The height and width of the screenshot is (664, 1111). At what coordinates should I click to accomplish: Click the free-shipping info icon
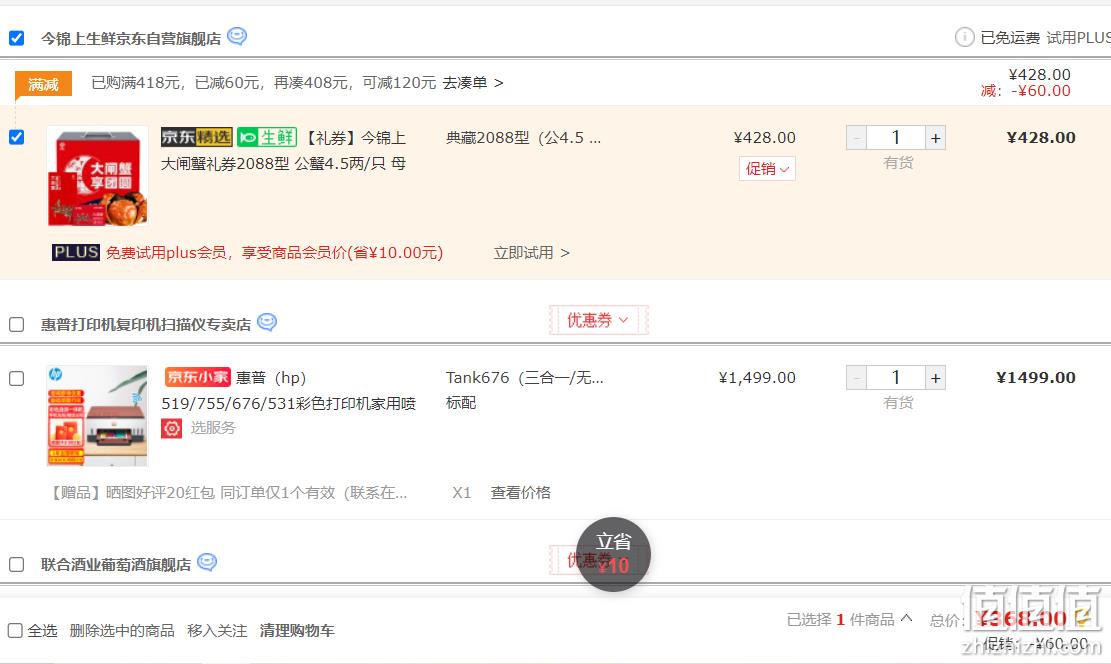click(964, 37)
